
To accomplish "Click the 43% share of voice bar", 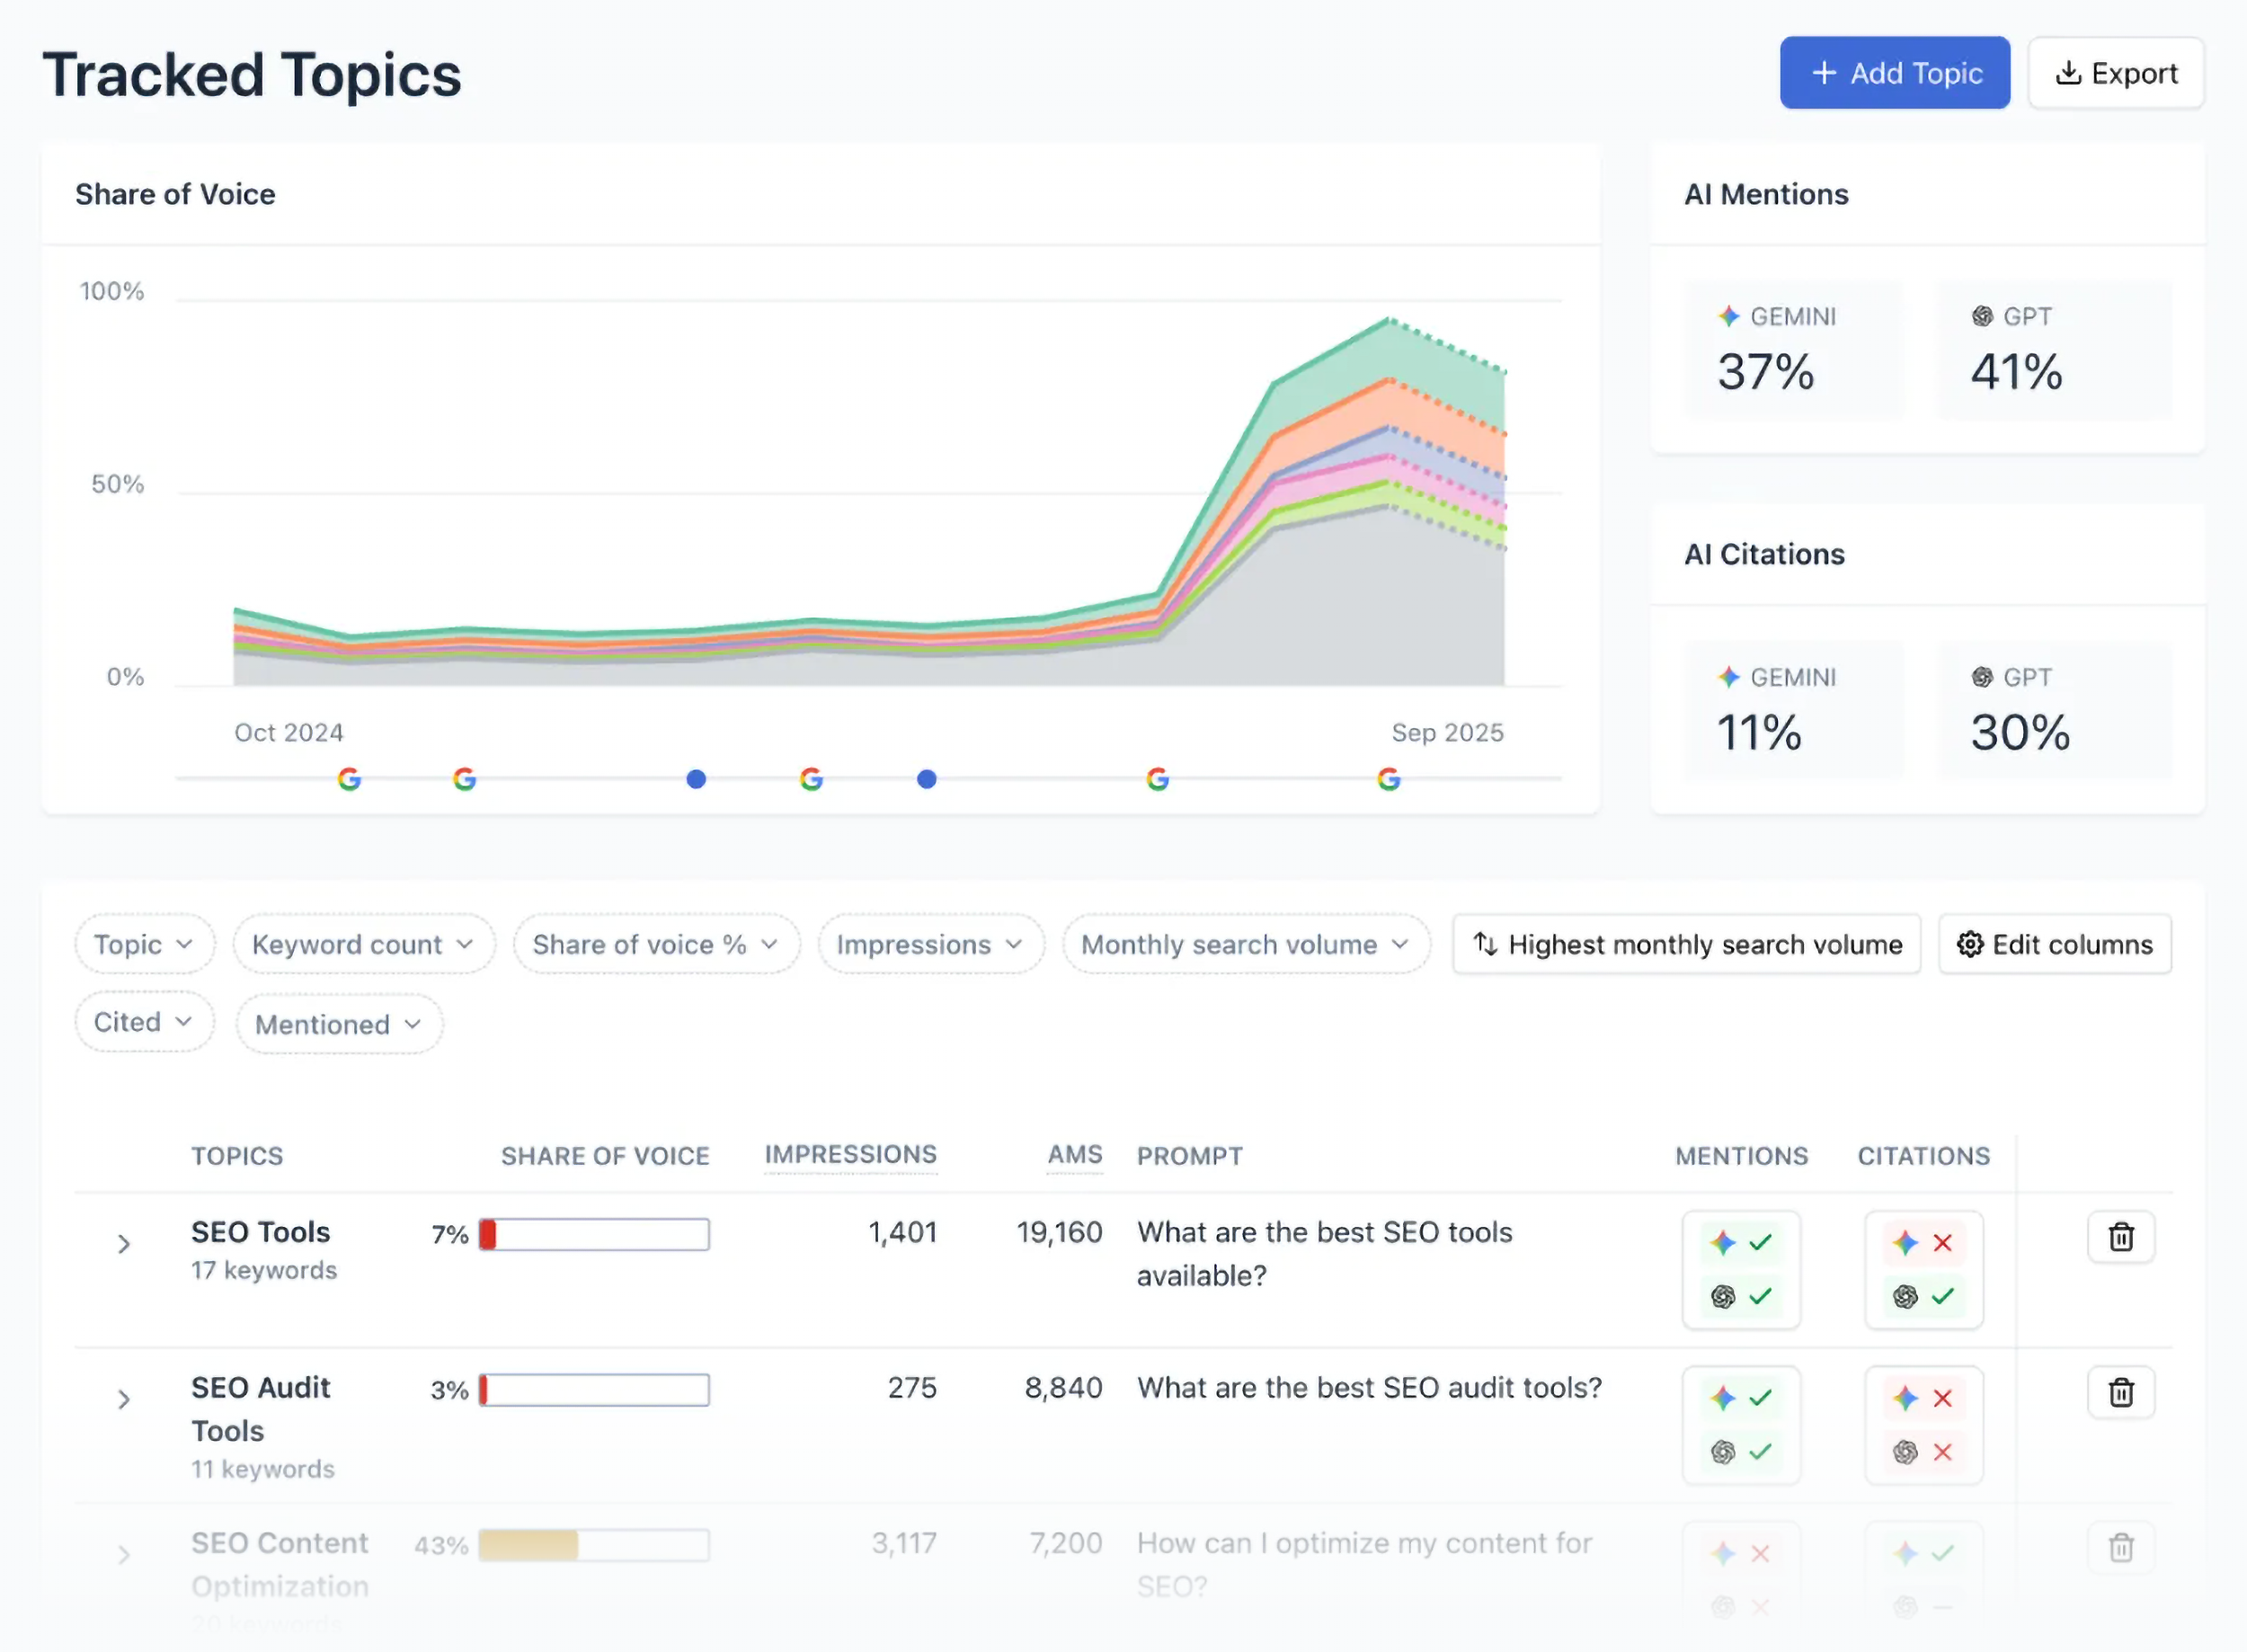I will pos(594,1546).
